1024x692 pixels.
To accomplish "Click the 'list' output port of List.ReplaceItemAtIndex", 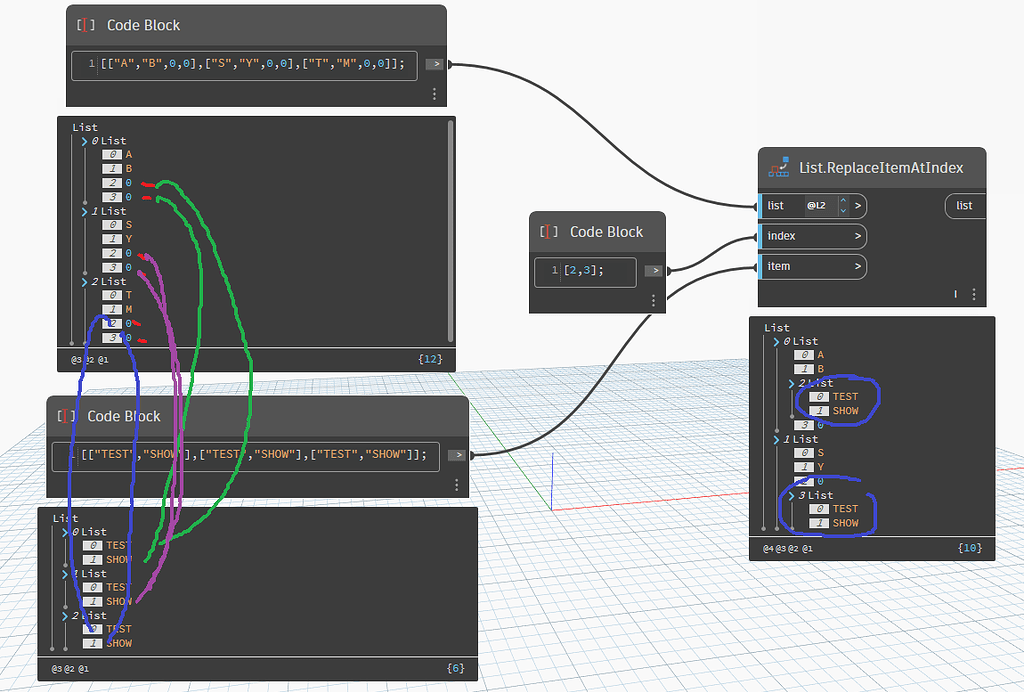I will point(964,206).
